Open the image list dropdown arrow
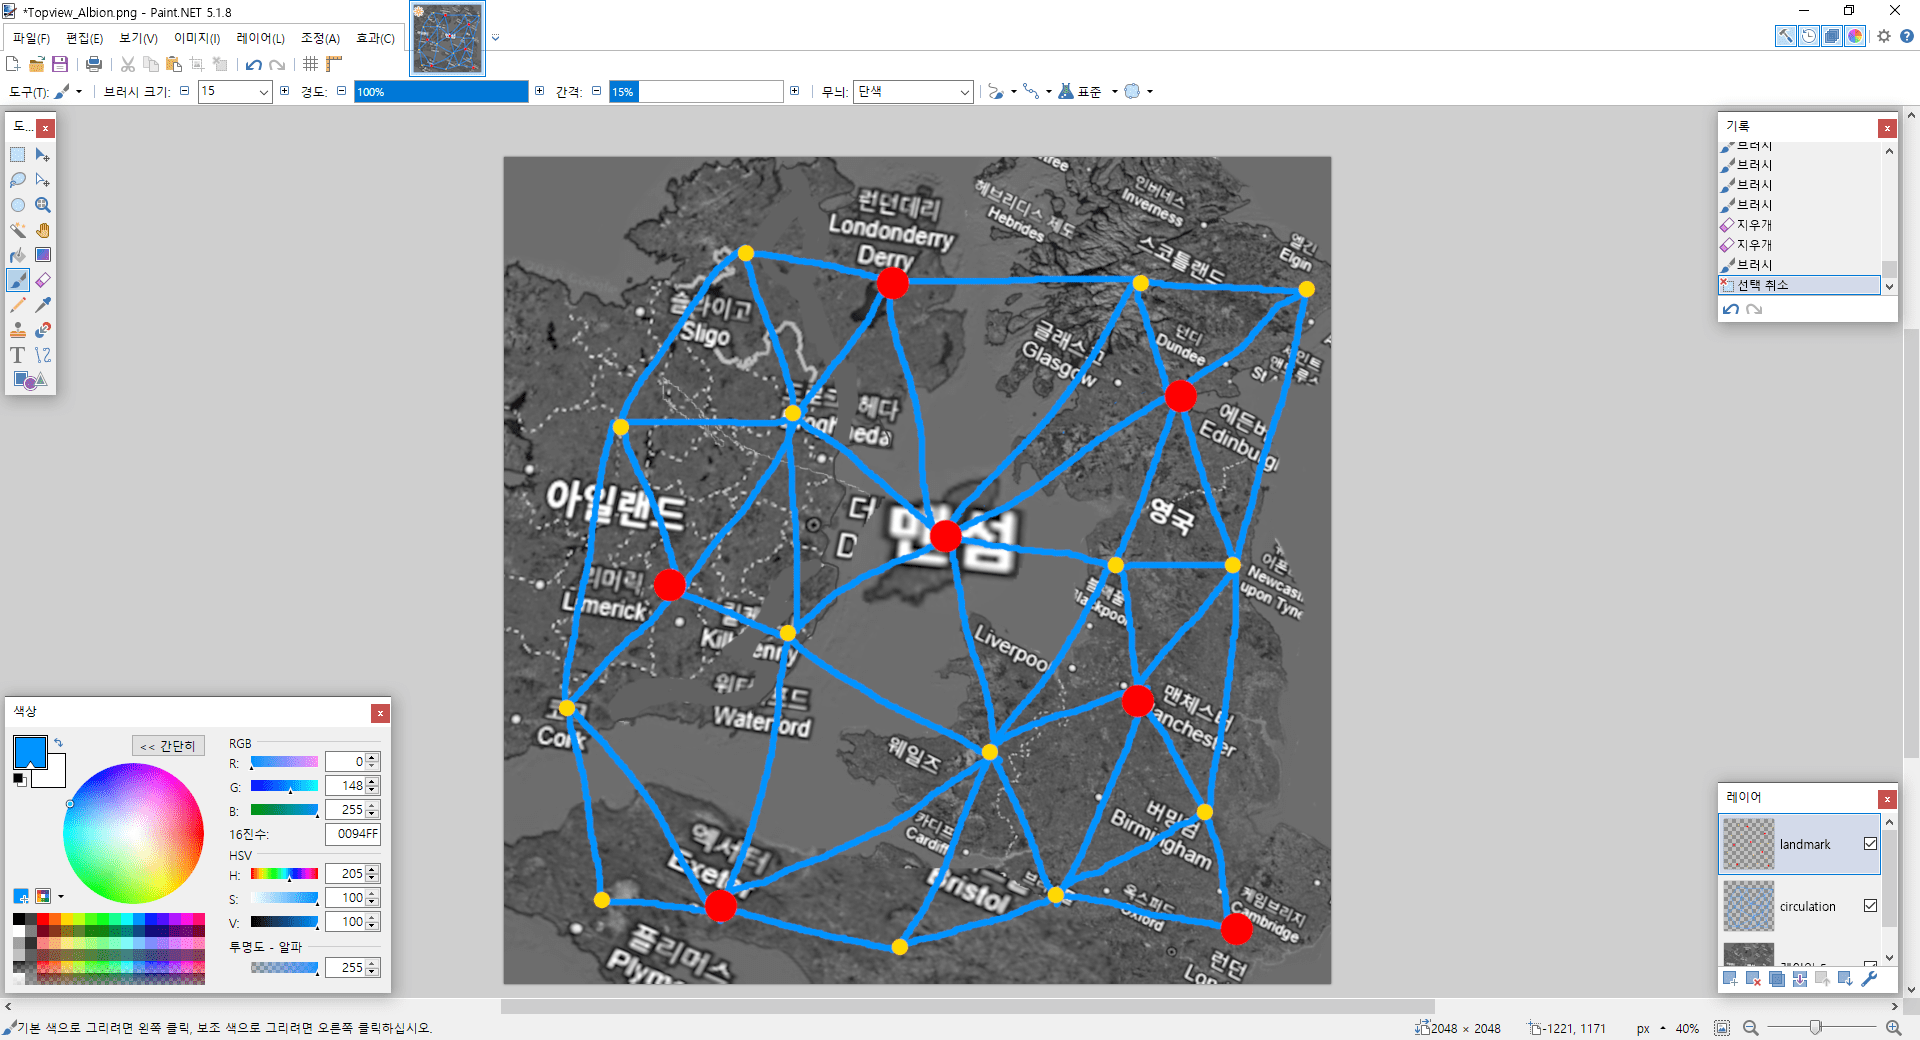This screenshot has width=1920, height=1040. coord(495,38)
